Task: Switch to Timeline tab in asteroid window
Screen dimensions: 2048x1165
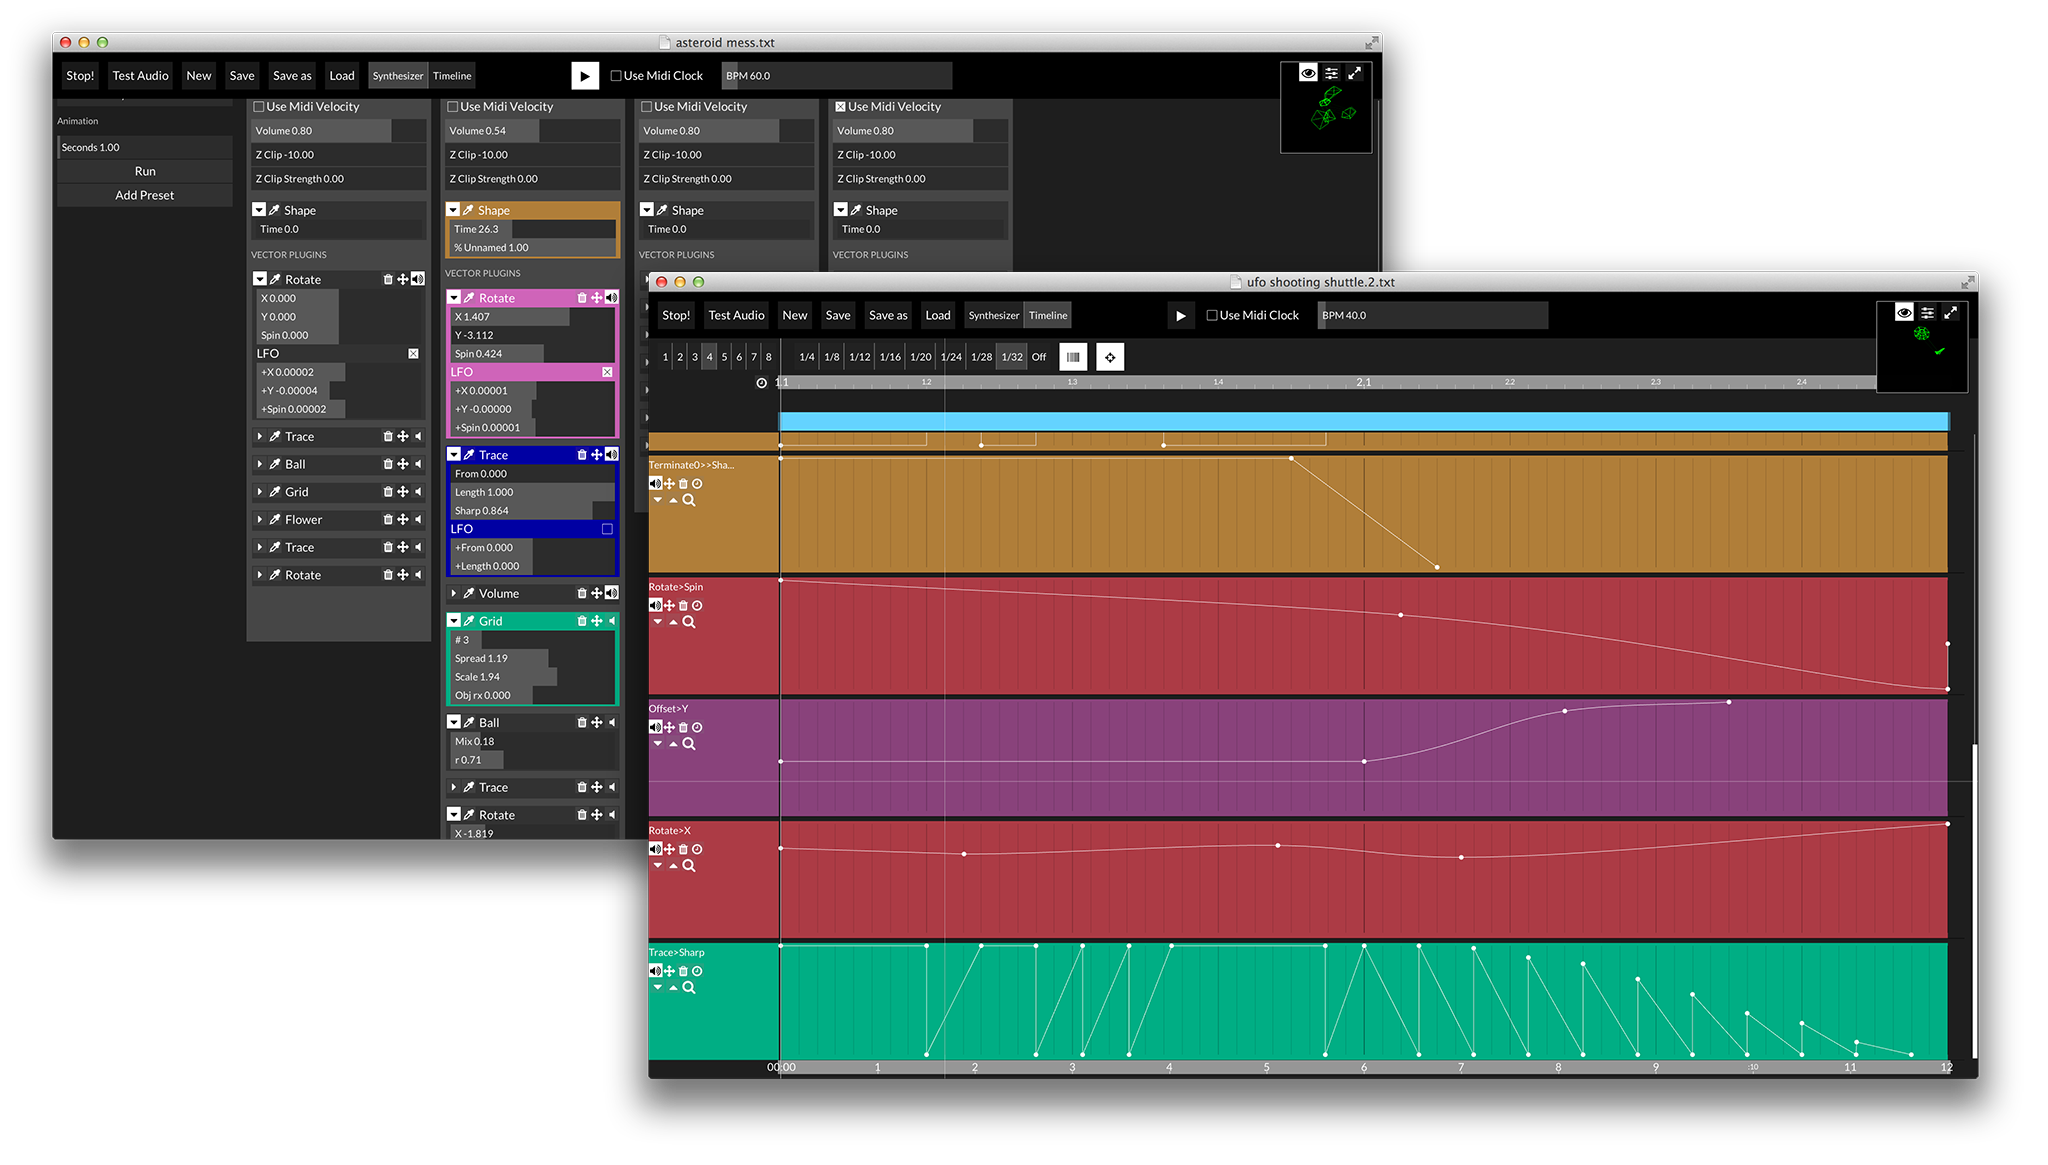Action: click(x=452, y=76)
